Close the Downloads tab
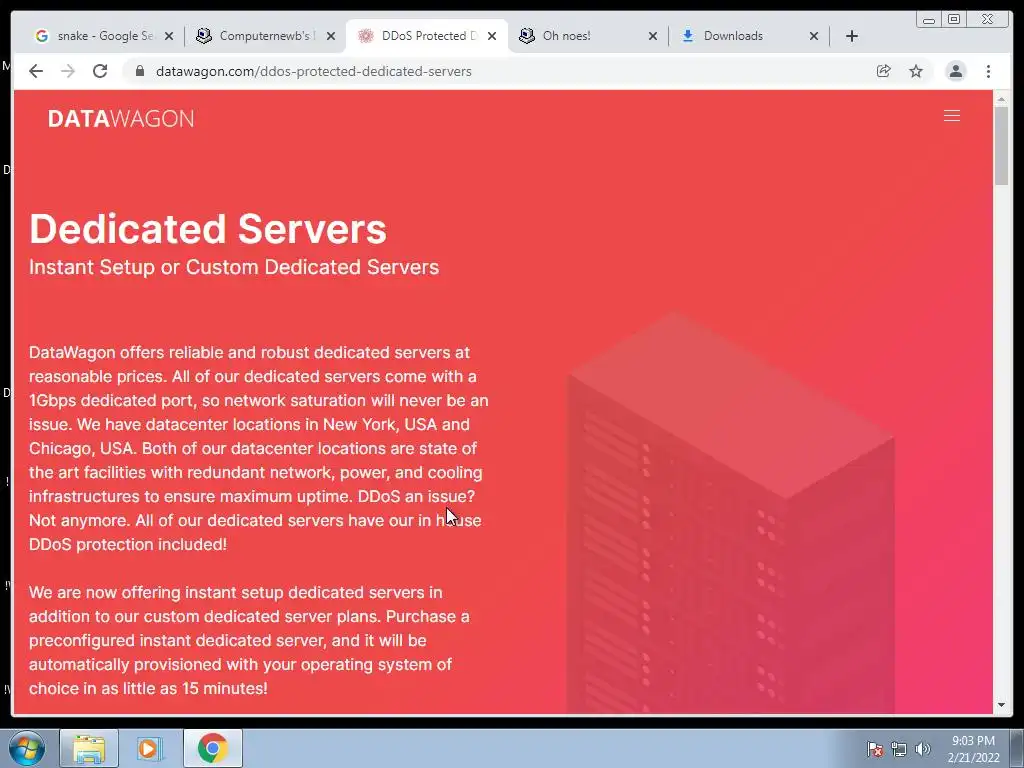Screen dimensions: 1024x768 click(814, 36)
